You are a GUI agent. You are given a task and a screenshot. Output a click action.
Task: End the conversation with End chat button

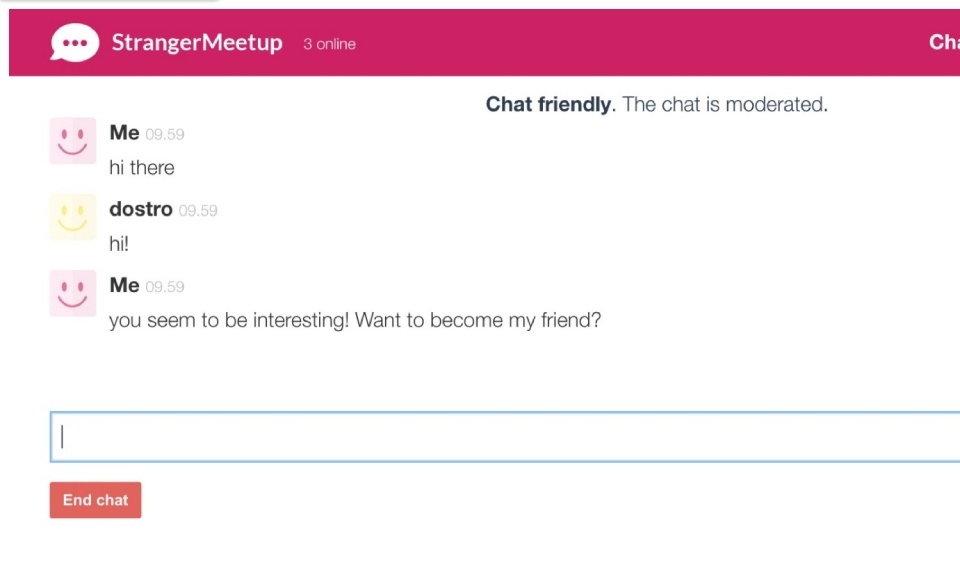[96, 500]
